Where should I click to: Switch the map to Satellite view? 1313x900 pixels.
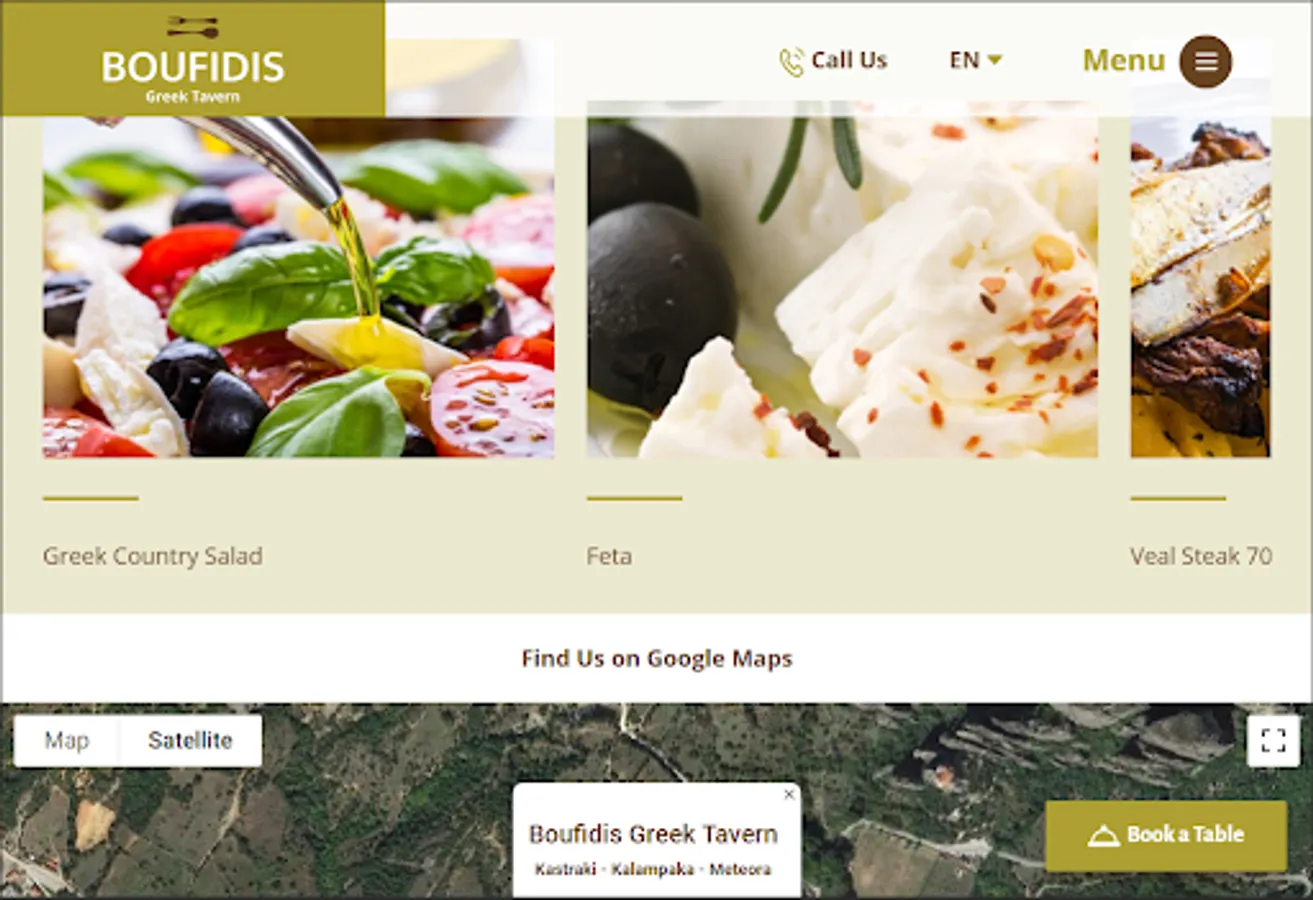pos(190,740)
